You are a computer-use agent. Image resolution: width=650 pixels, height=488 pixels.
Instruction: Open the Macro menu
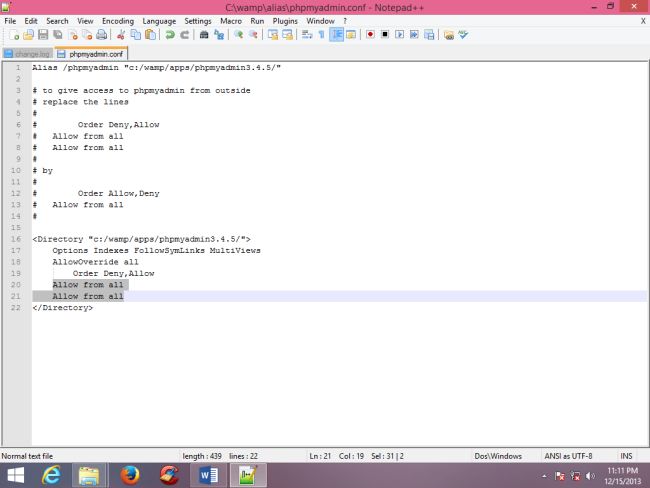(231, 21)
